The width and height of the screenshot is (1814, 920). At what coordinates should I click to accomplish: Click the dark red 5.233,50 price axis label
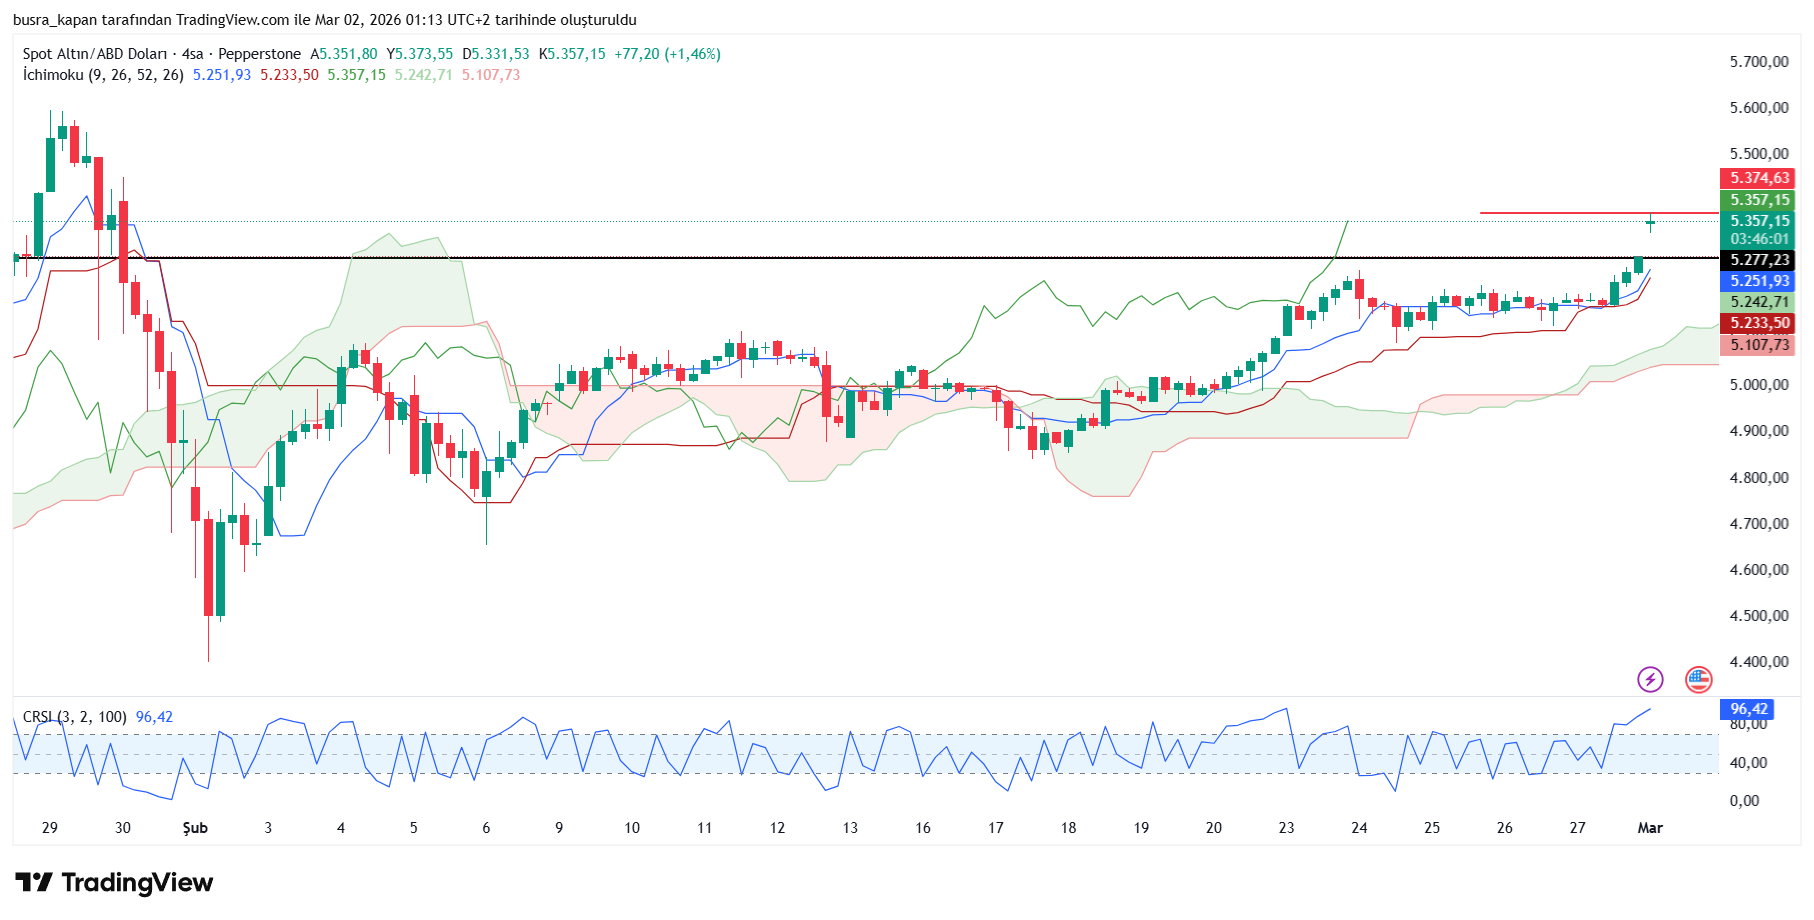click(x=1759, y=323)
